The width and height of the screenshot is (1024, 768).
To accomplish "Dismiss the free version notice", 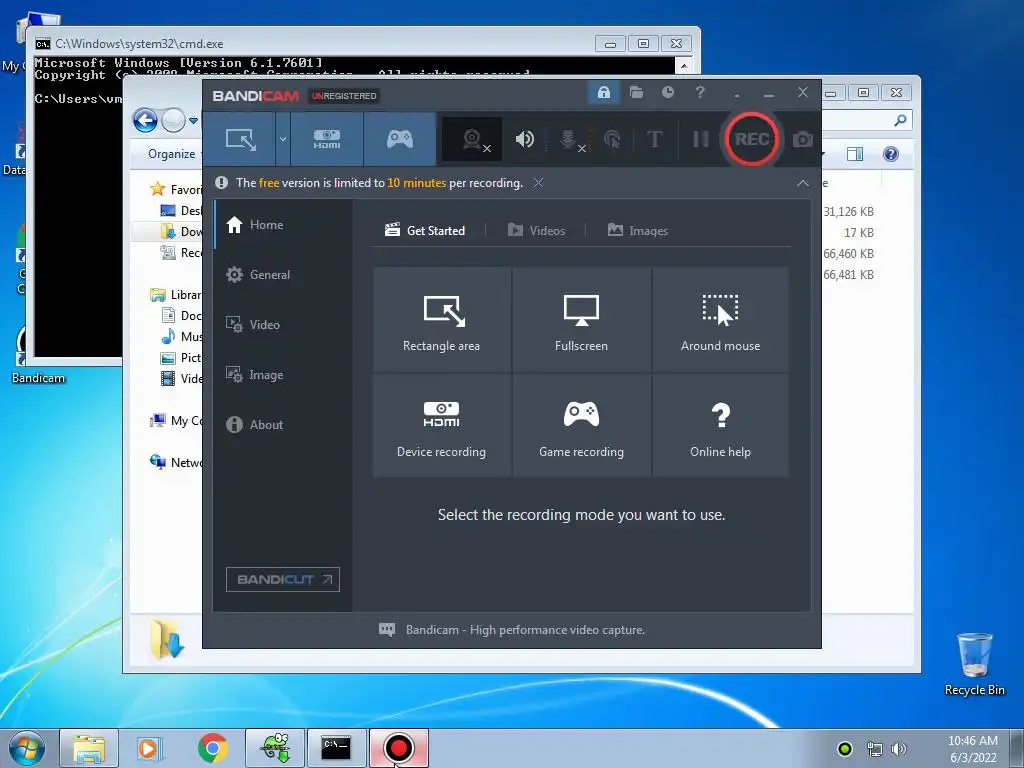I will click(538, 183).
